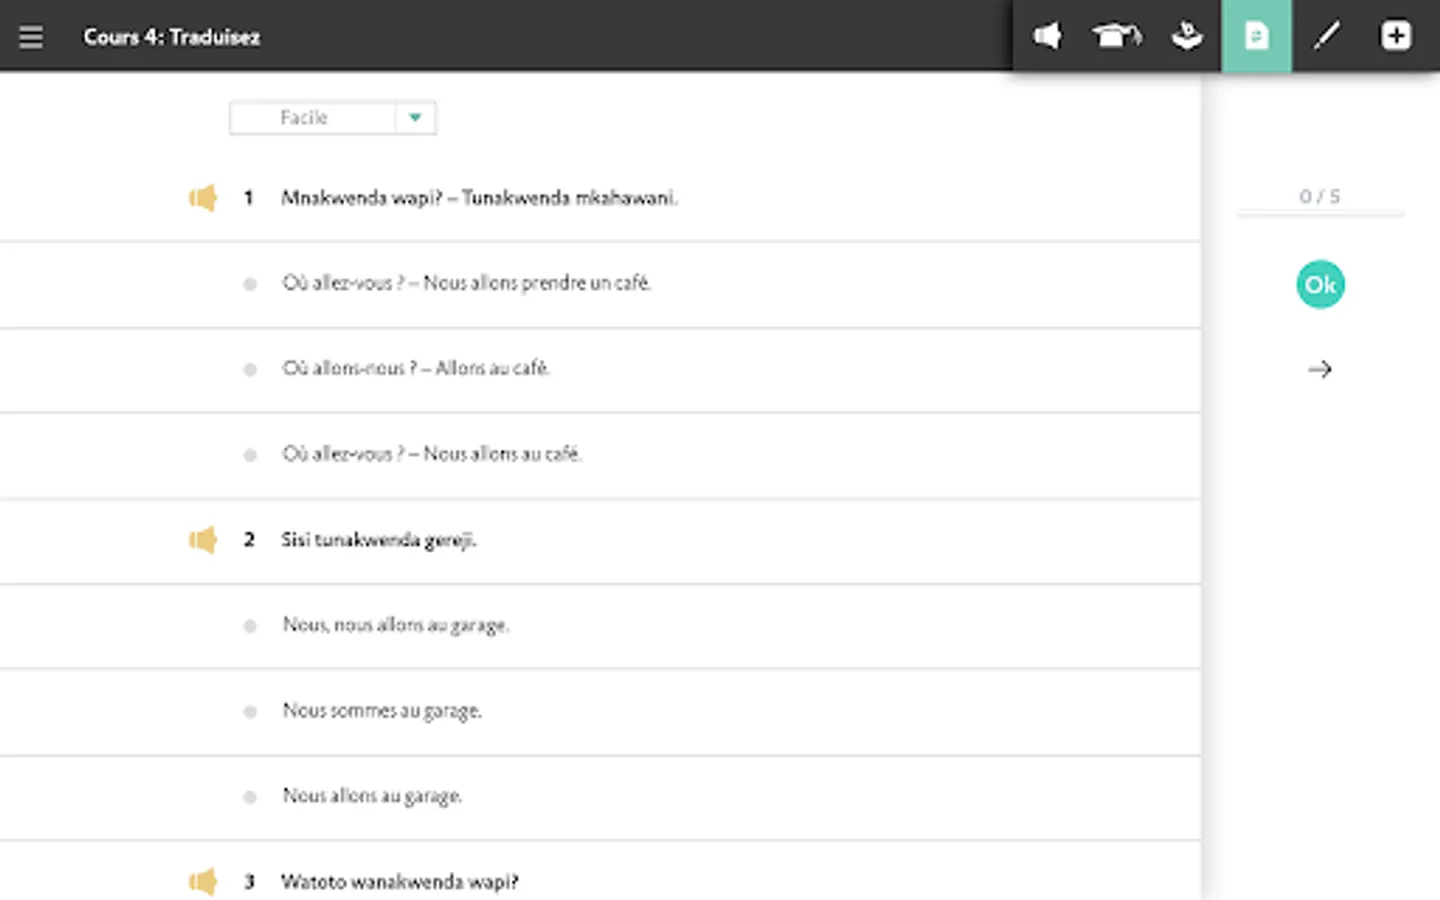Image resolution: width=1440 pixels, height=900 pixels.
Task: Click the sentence 'Sisi tunakwenda gereji.'
Action: [378, 540]
